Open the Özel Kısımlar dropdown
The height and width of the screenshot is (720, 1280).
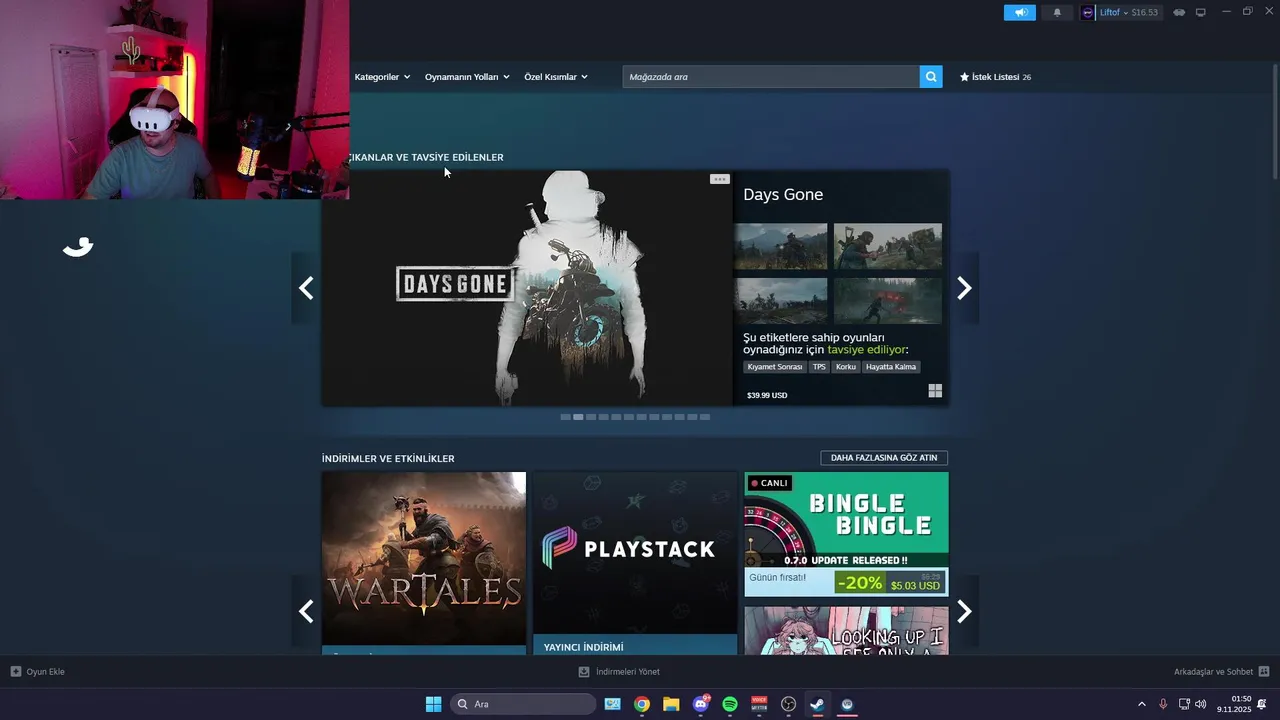point(556,77)
